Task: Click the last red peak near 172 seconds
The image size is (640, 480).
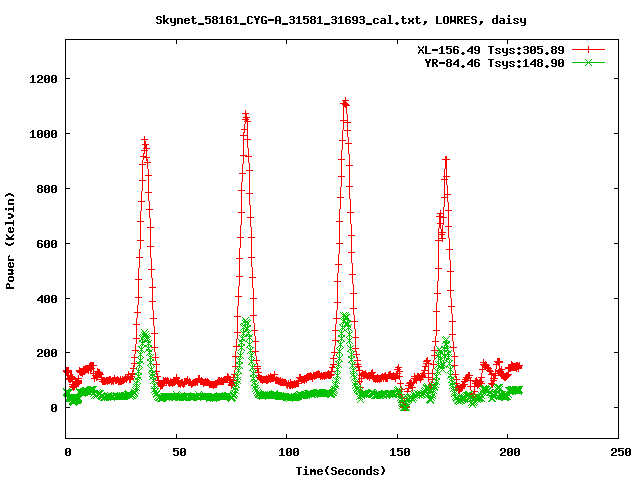Action: [446, 160]
